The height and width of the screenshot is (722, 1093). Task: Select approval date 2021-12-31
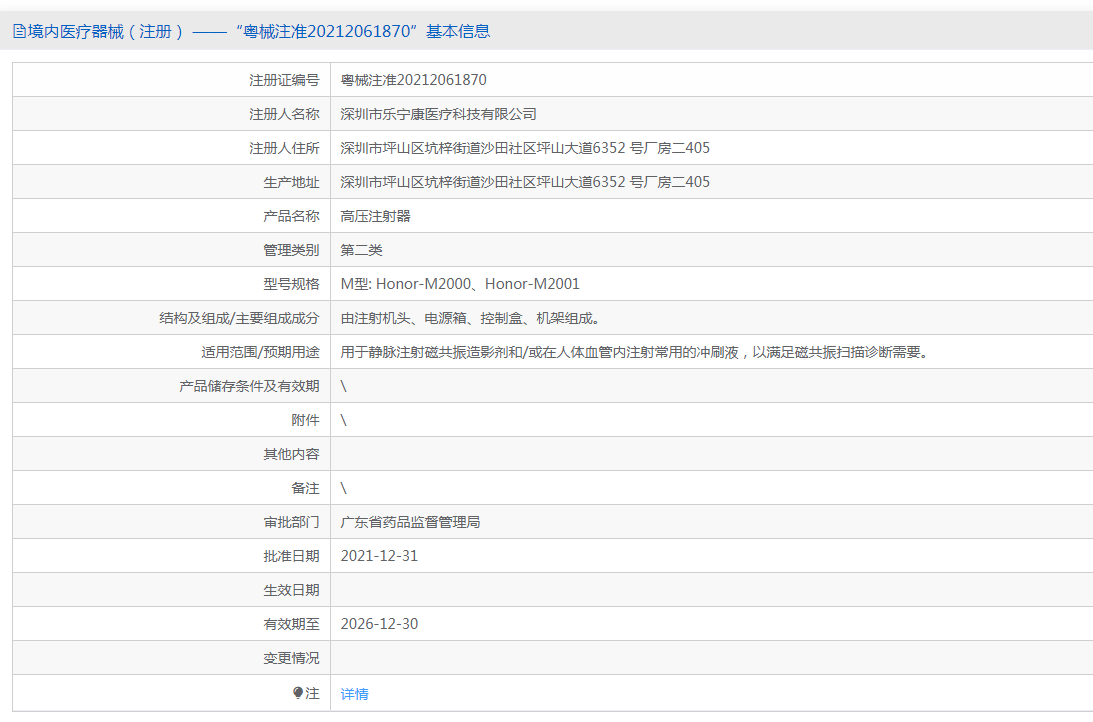pos(379,556)
